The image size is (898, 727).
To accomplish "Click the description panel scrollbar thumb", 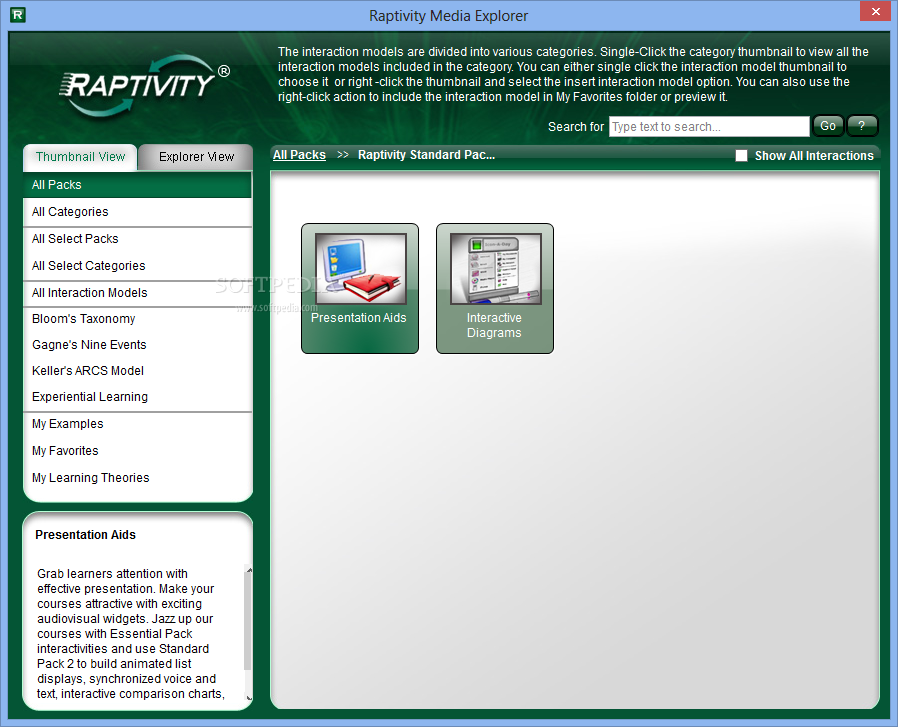I will coord(247,621).
